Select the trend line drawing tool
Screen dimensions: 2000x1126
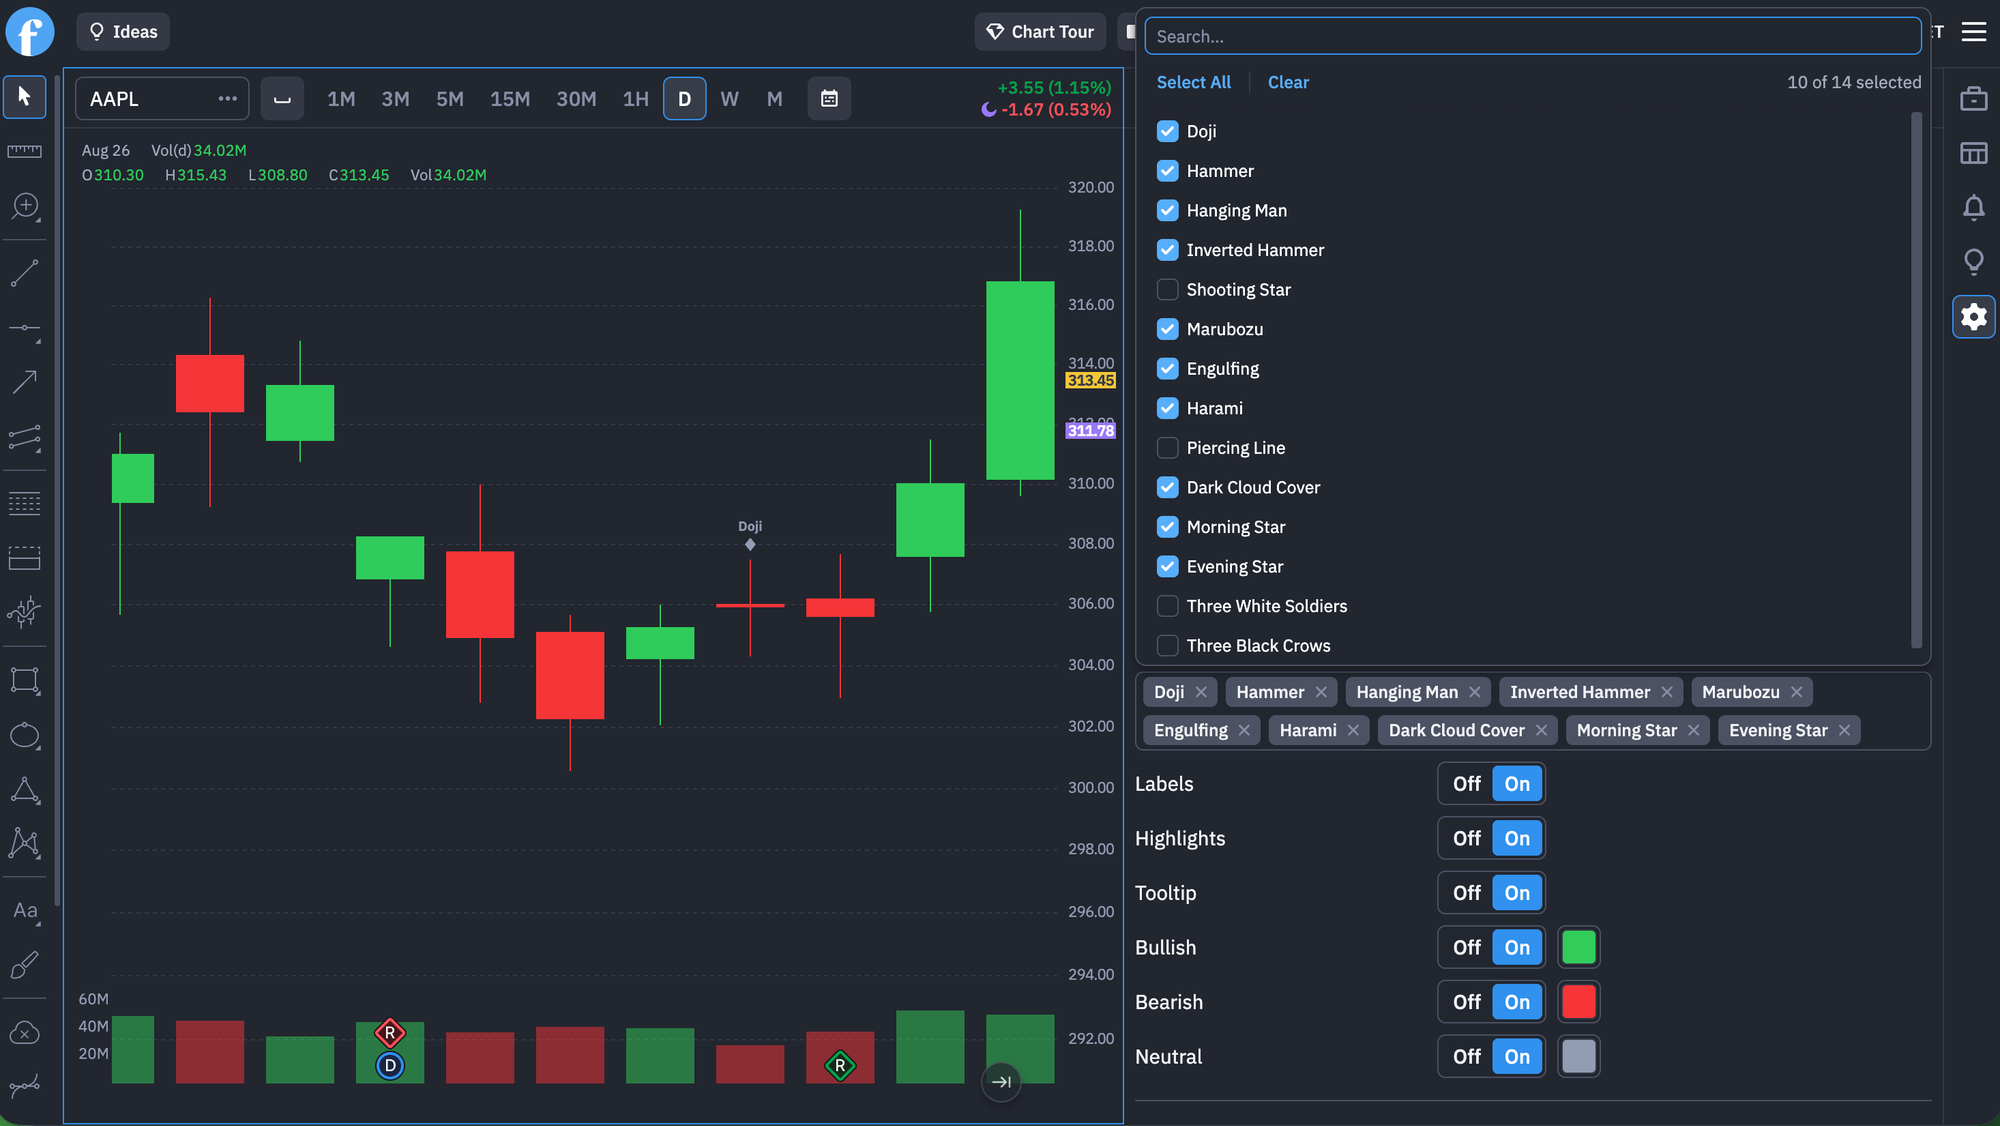tap(24, 273)
